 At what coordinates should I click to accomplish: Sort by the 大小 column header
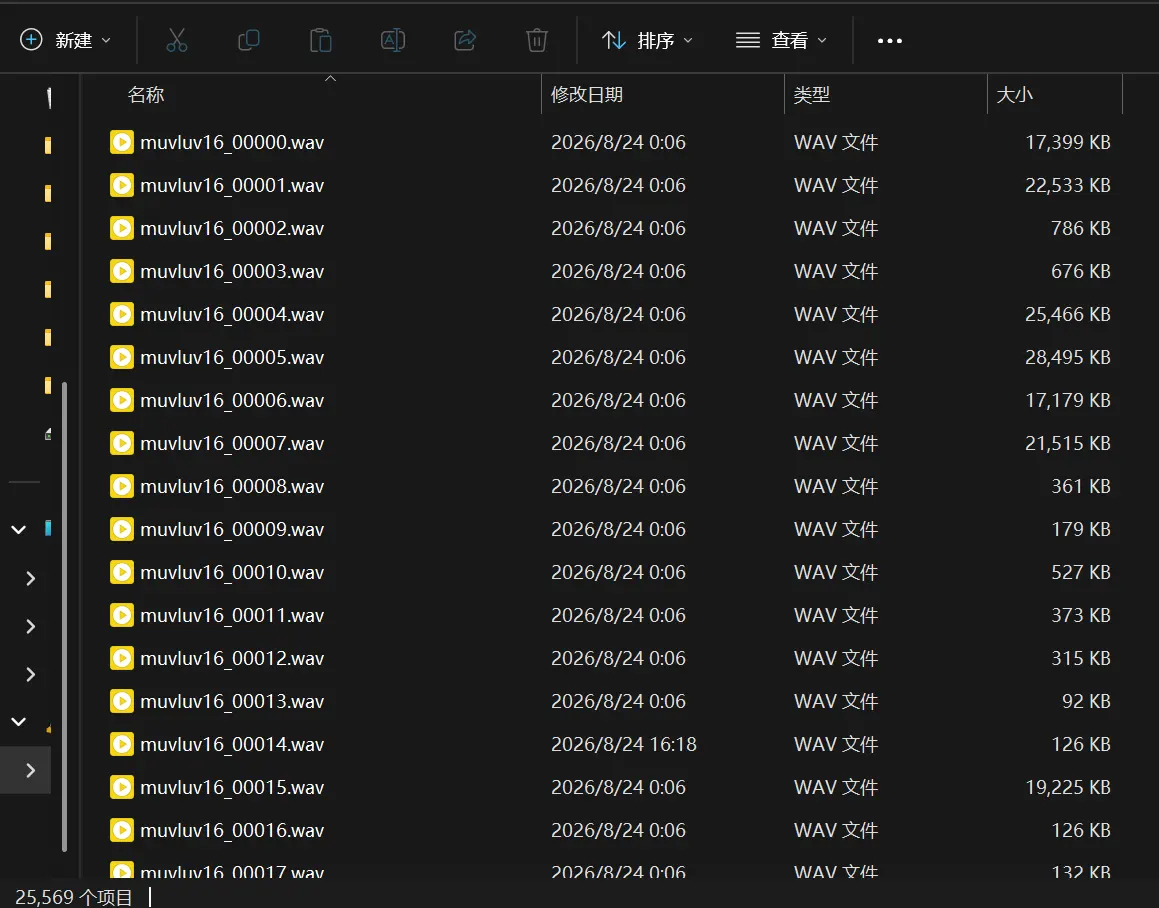(1014, 95)
